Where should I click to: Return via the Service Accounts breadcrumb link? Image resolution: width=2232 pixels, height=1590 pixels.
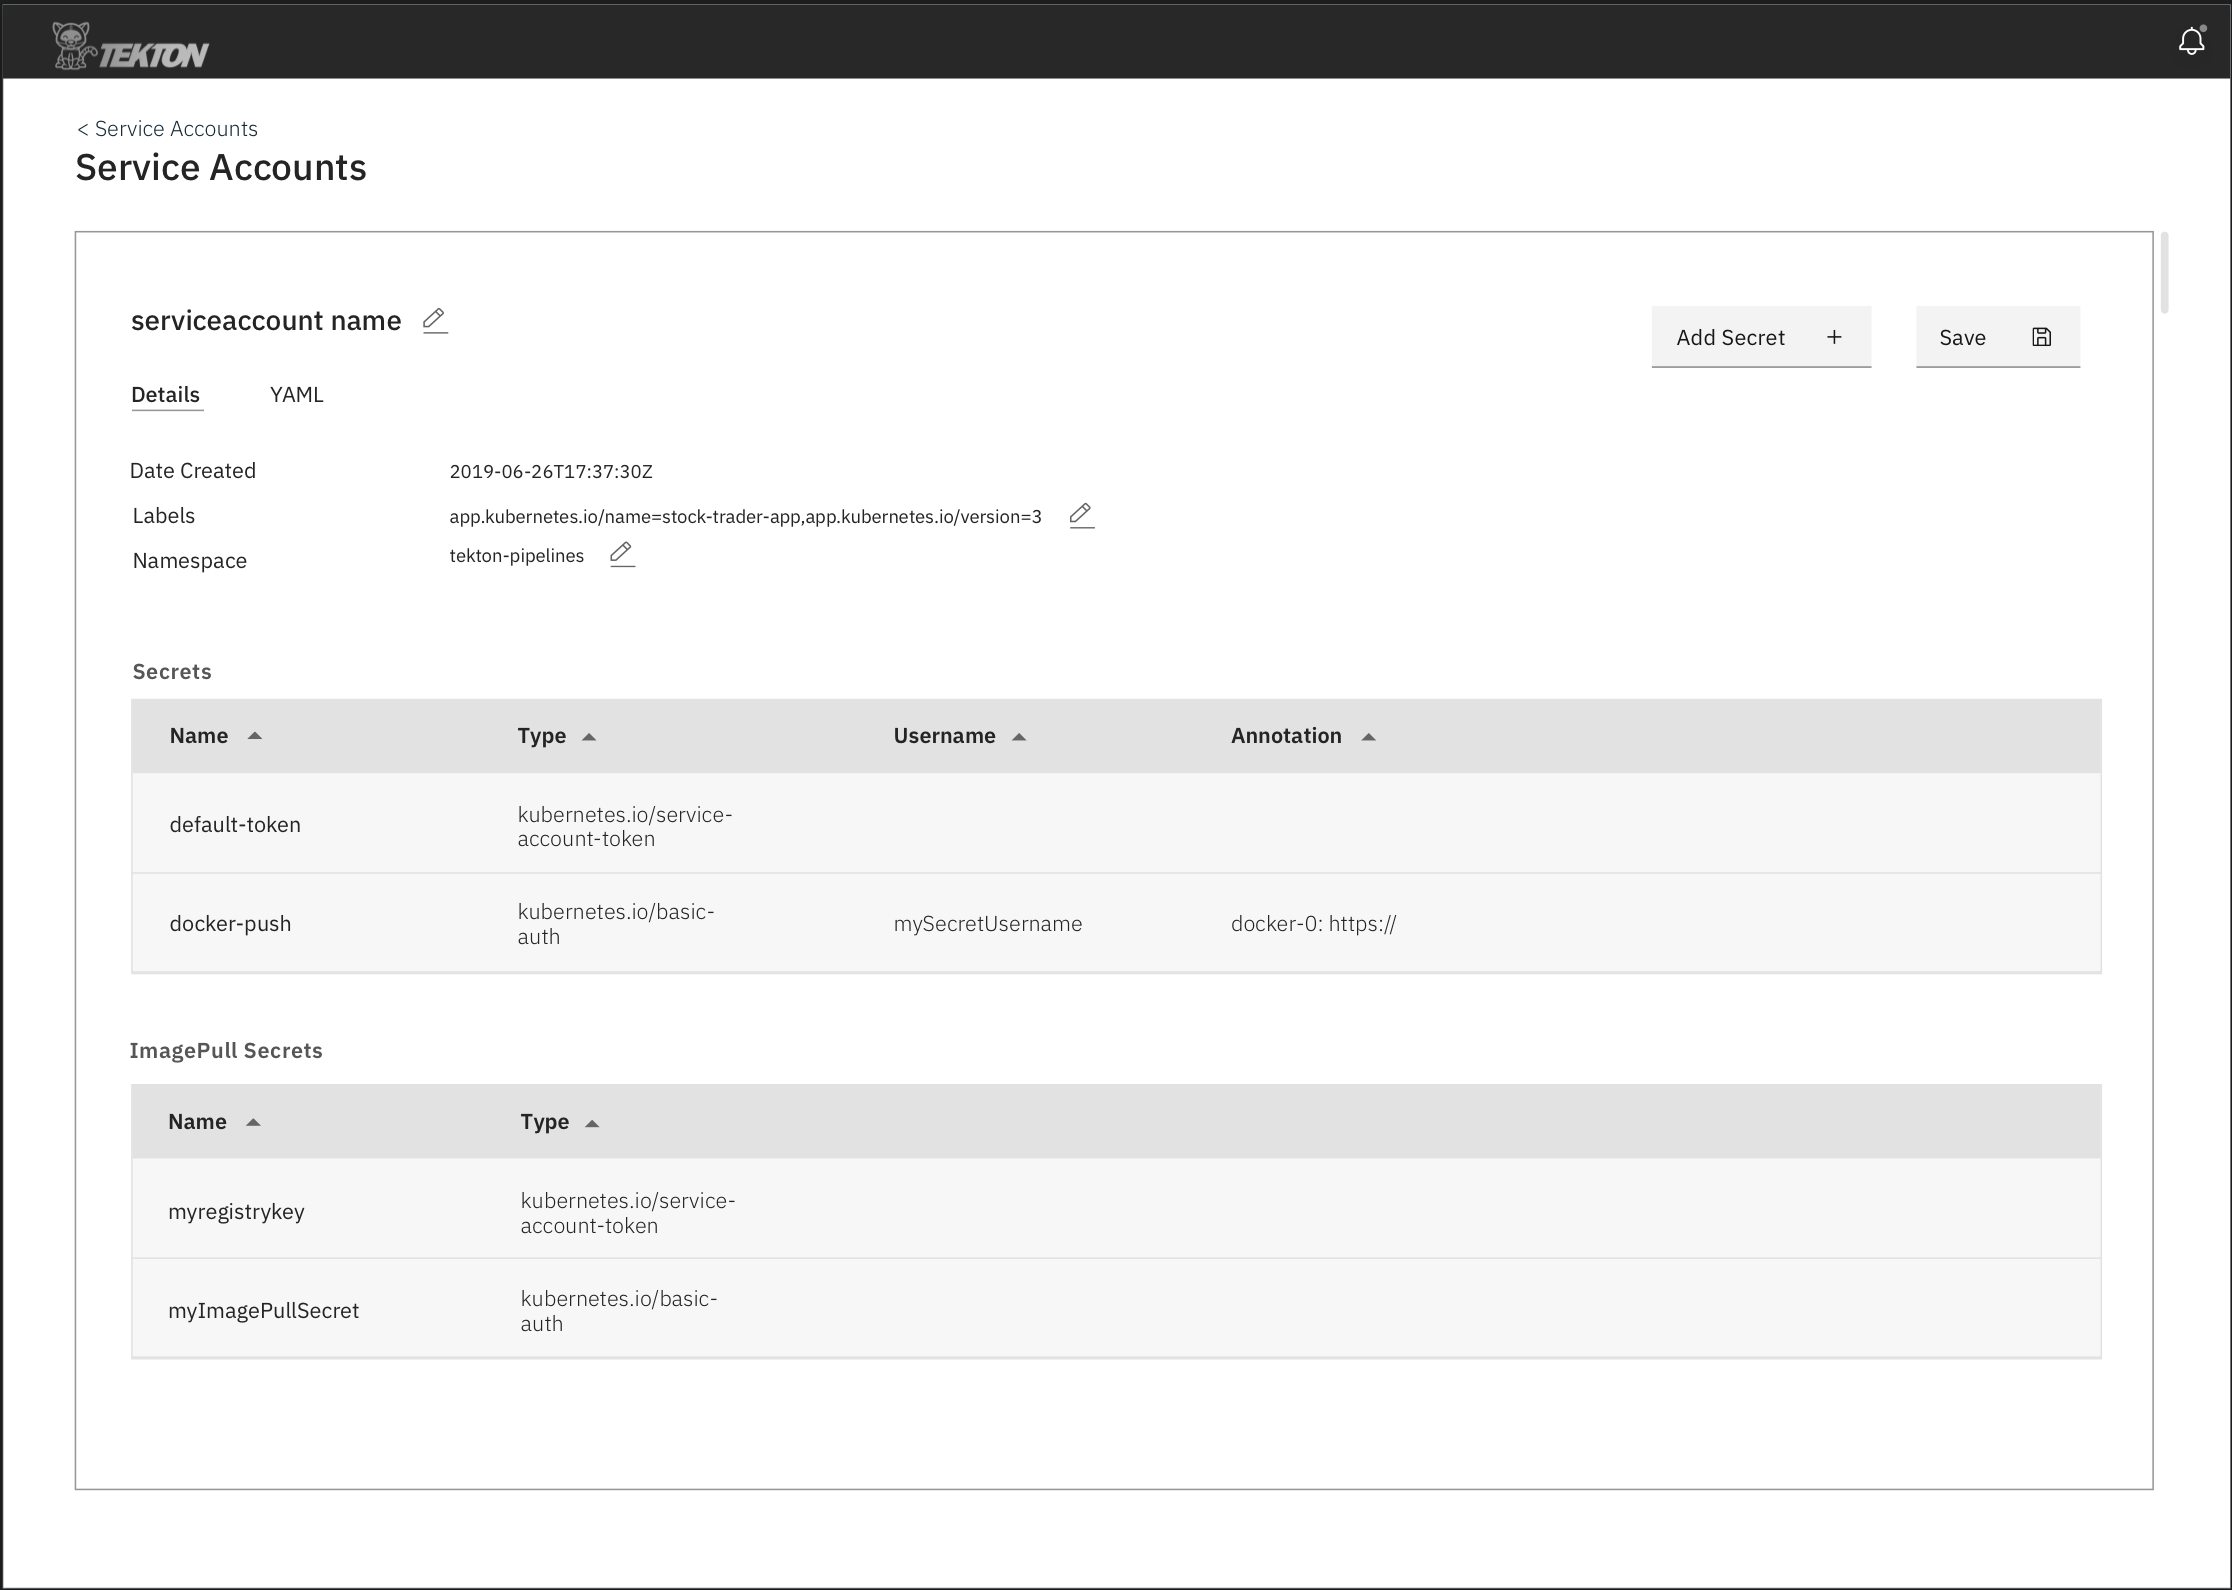[x=174, y=128]
